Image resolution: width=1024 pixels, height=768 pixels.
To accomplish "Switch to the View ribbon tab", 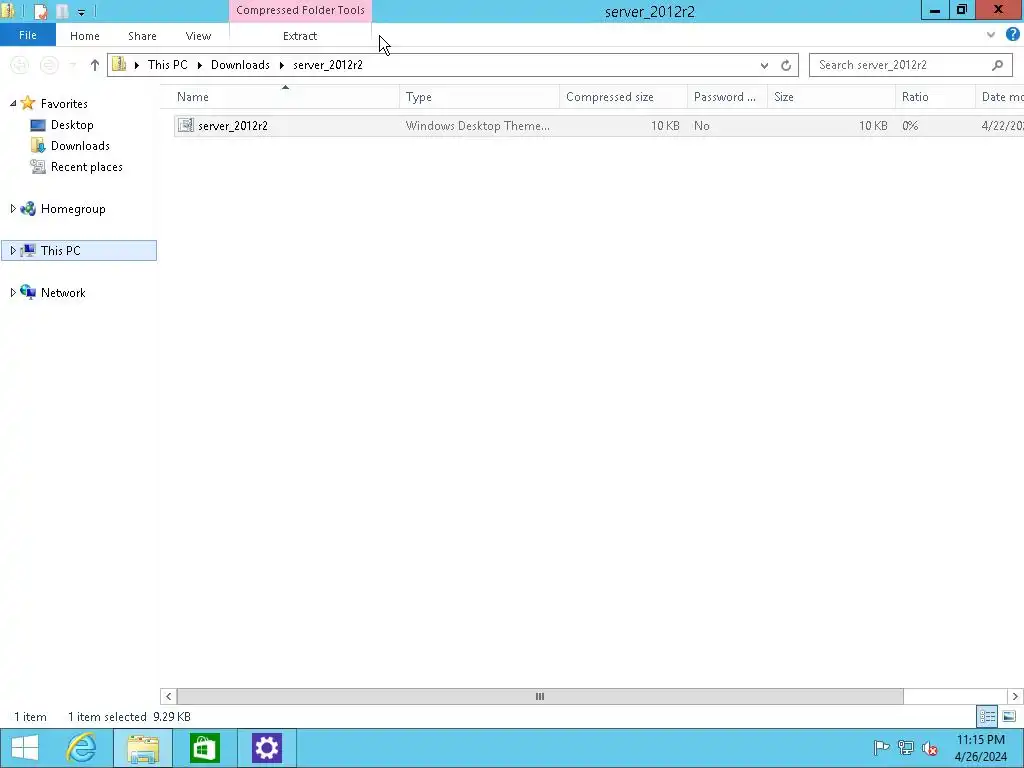I will (198, 36).
